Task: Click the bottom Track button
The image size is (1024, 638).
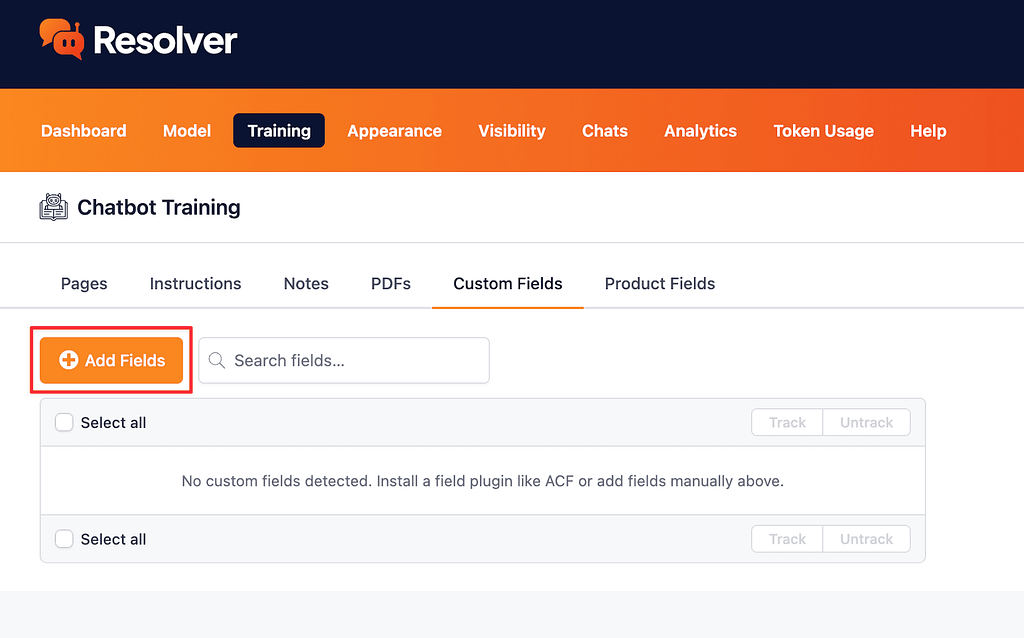Action: (x=787, y=539)
